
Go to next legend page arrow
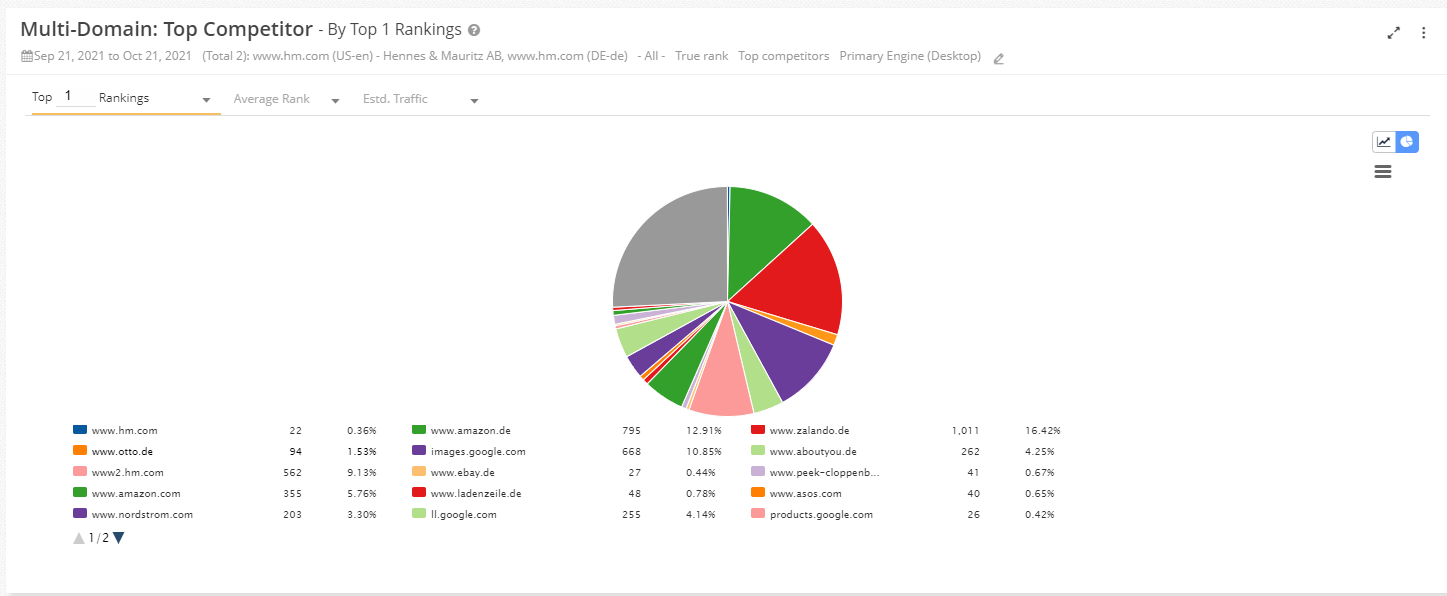pyautogui.click(x=119, y=538)
